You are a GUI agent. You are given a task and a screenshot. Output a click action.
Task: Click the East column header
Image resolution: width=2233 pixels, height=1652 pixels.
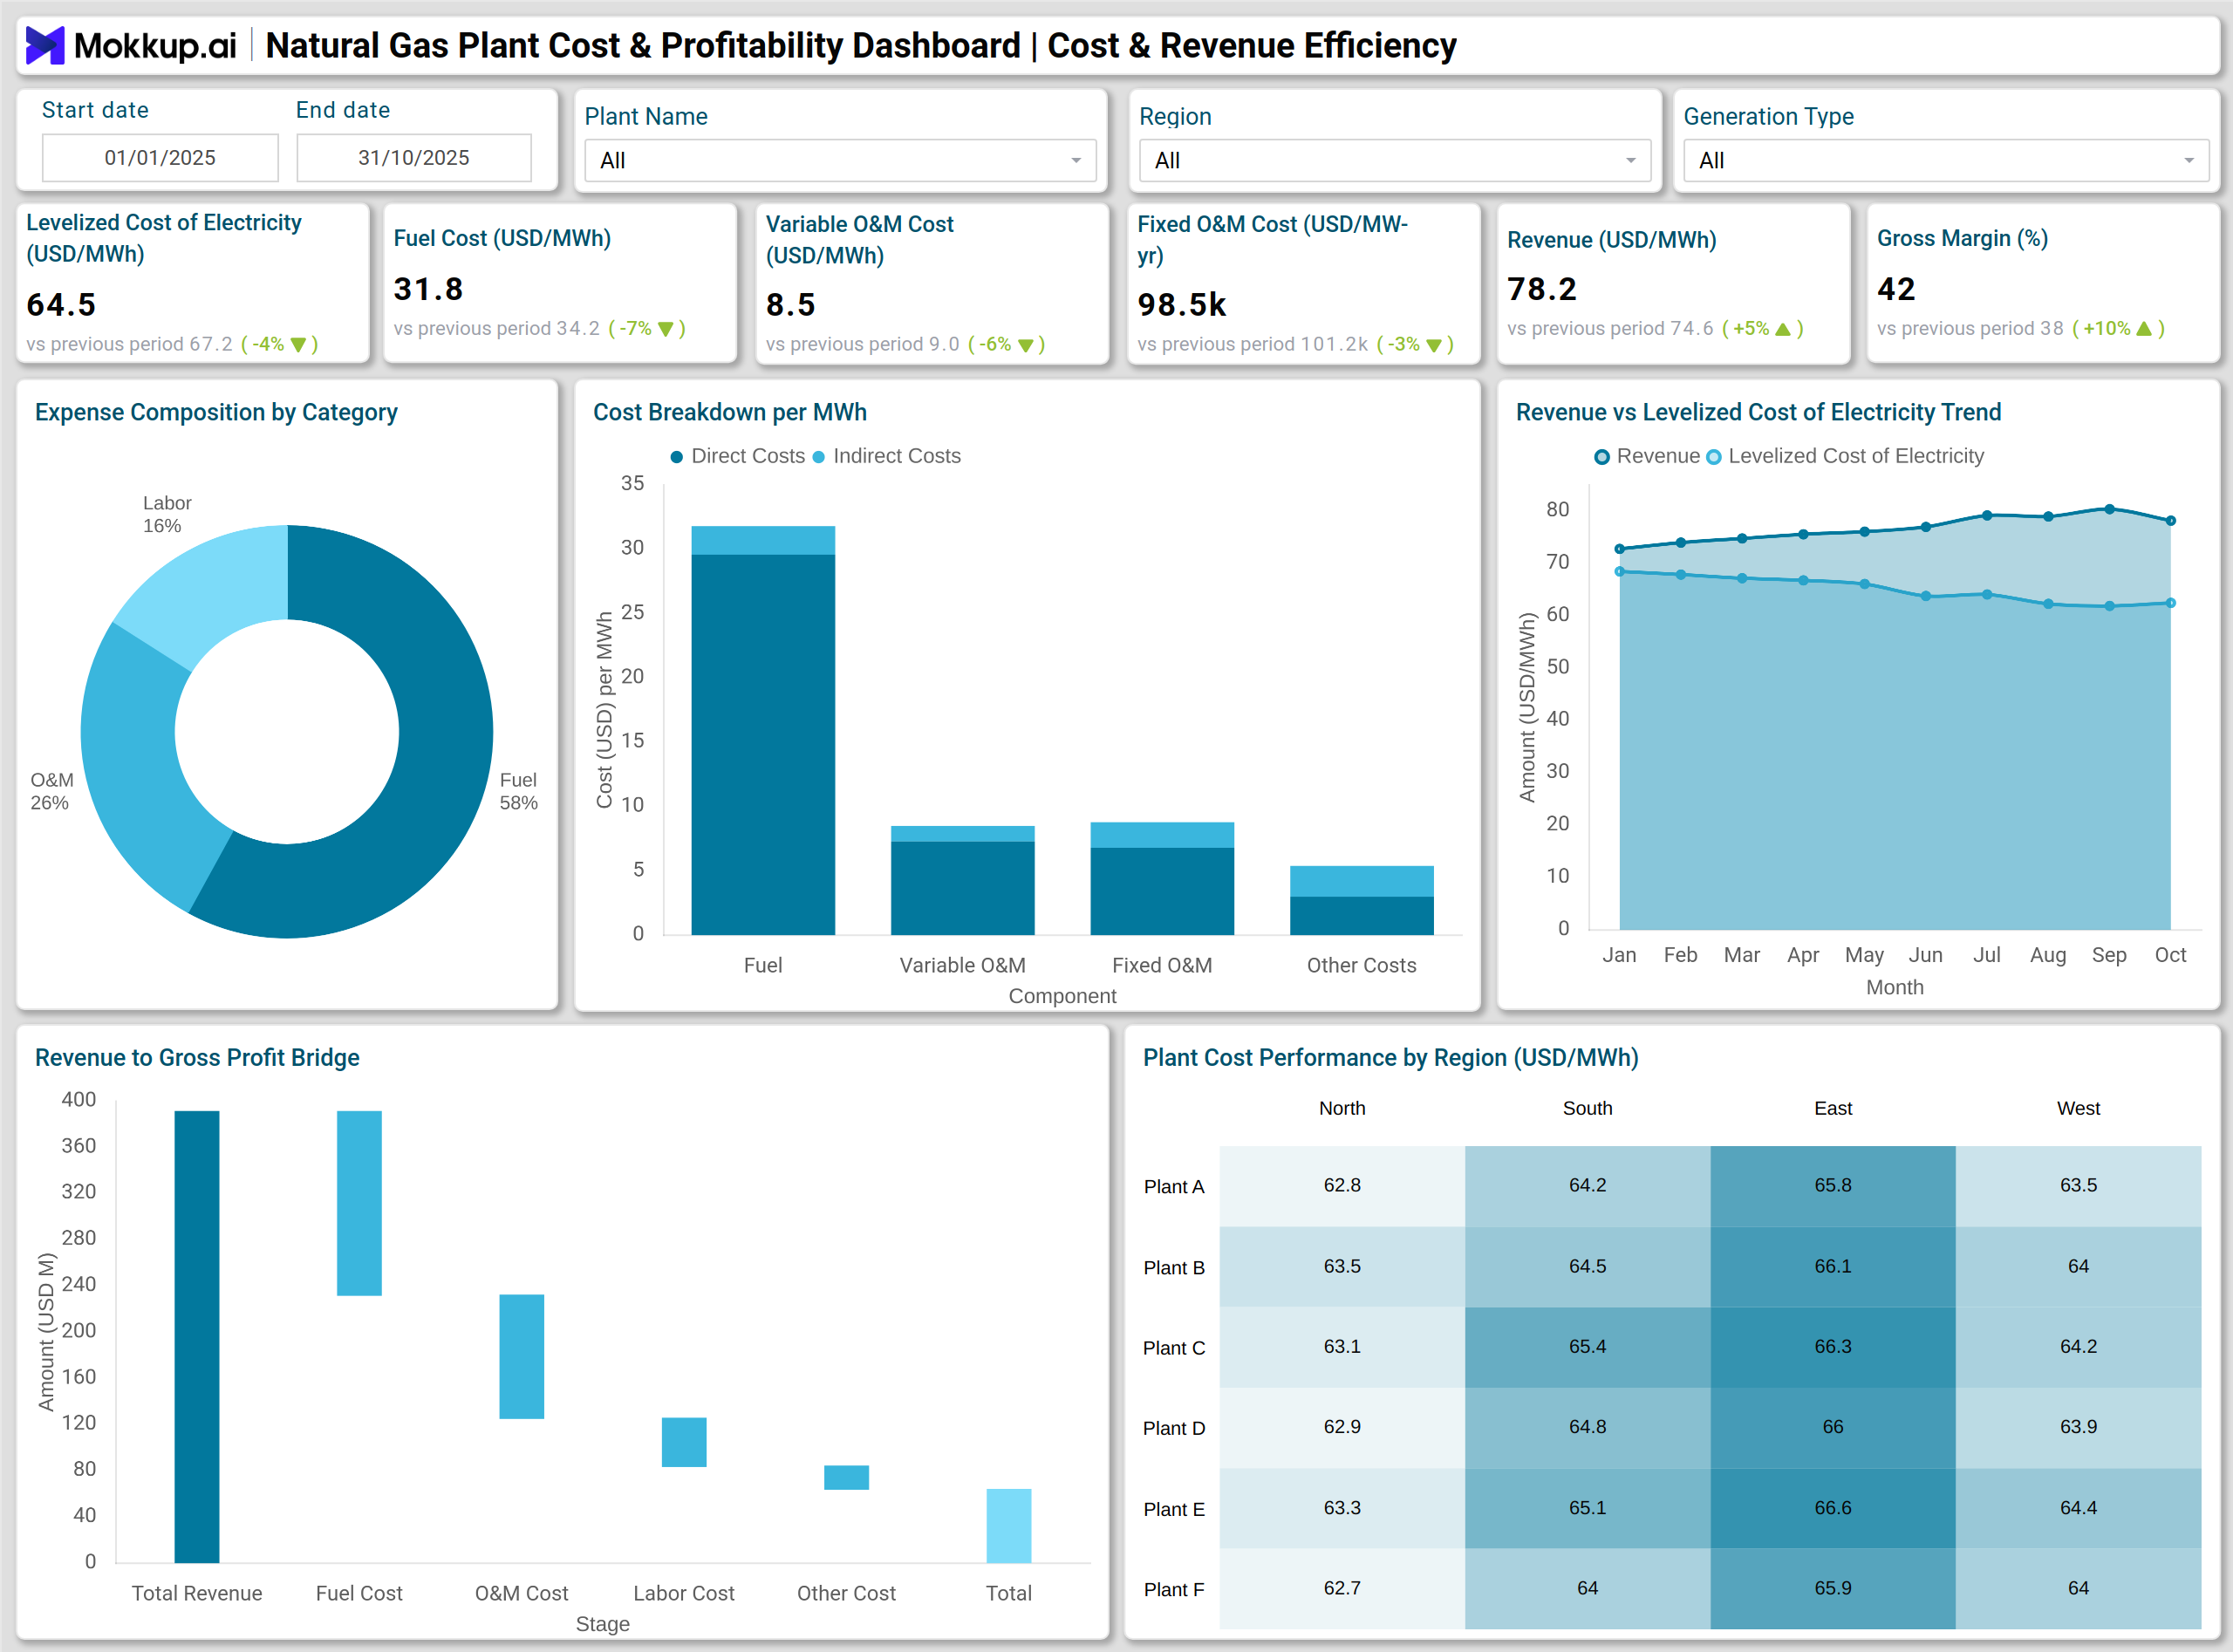click(1833, 1109)
